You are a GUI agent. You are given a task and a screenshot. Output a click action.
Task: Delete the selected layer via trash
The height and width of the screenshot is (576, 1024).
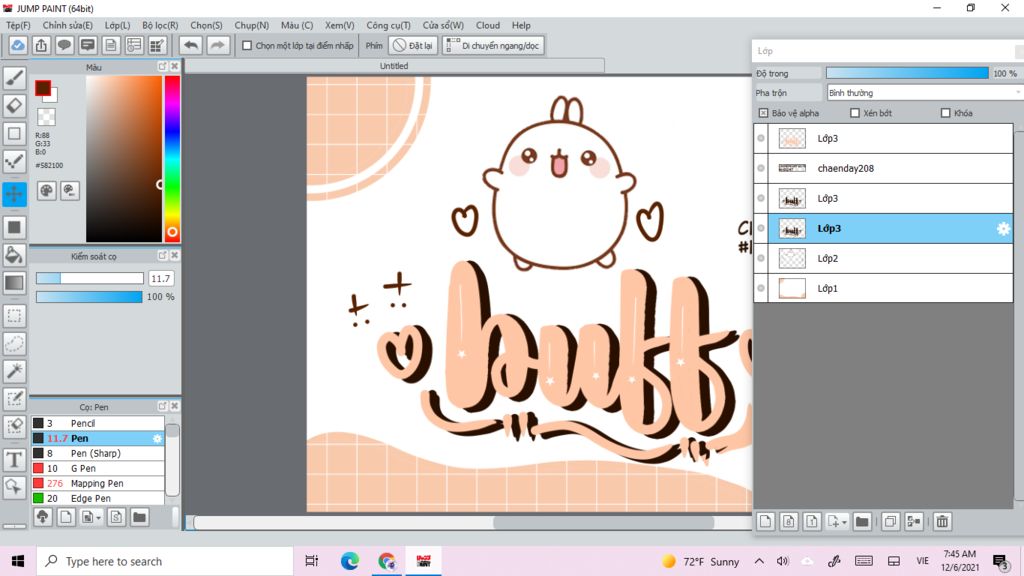point(942,521)
